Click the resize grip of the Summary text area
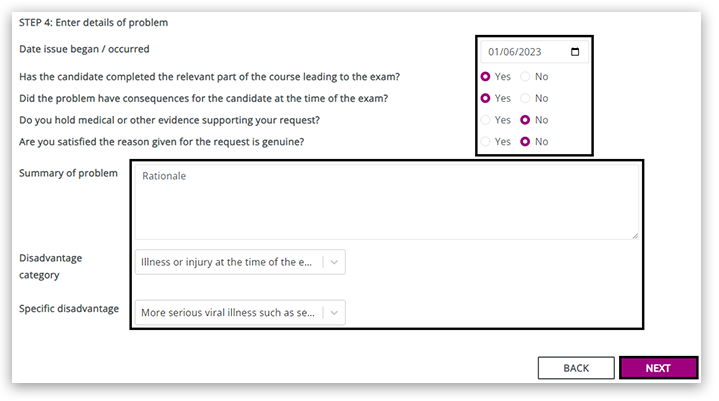This screenshot has width=719, height=401. tap(635, 235)
